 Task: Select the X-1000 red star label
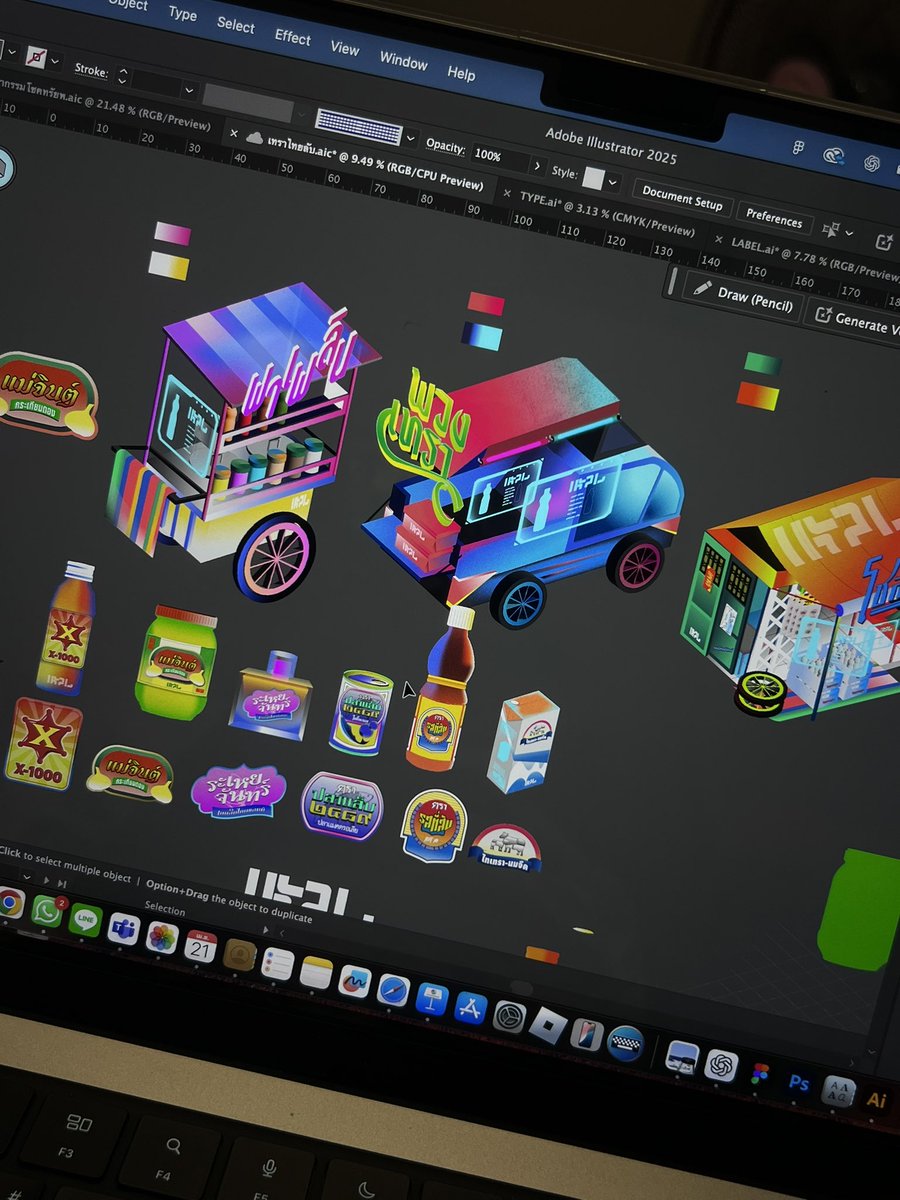point(43,744)
